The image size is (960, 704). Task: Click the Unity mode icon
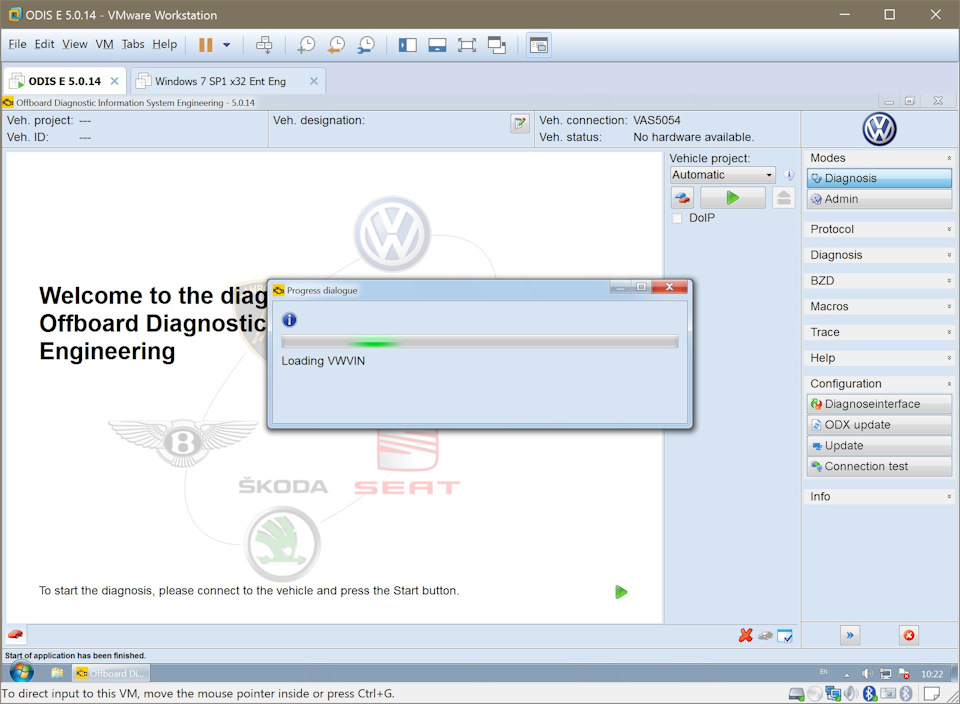pos(497,45)
